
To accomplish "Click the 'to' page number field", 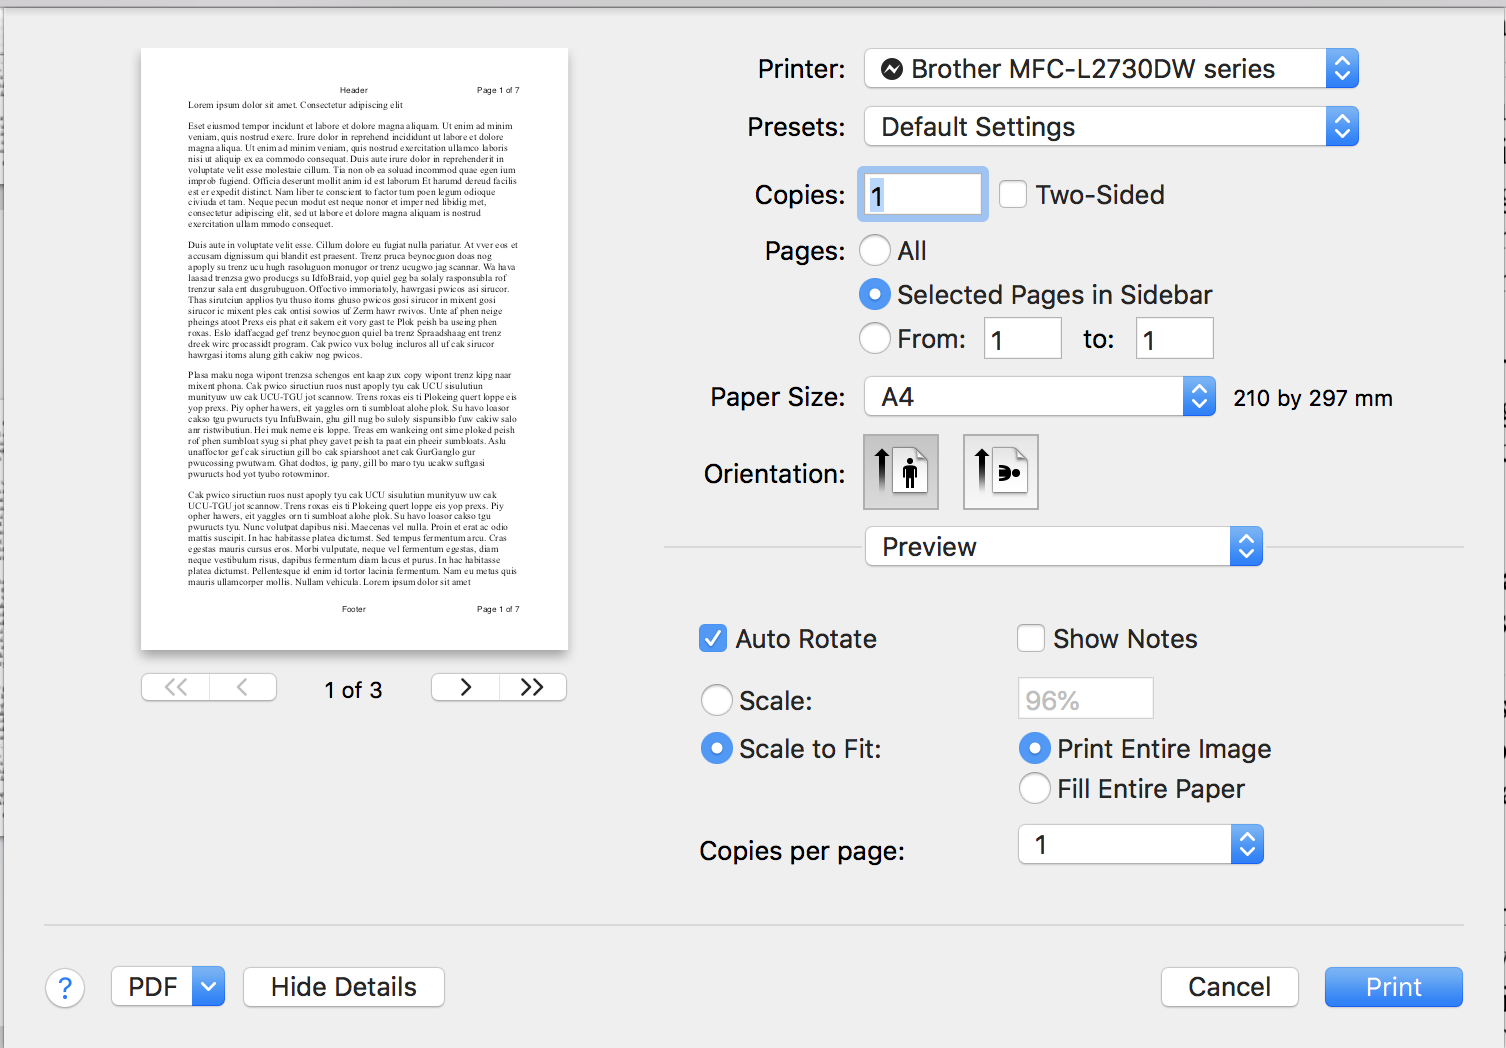I will coord(1175,338).
